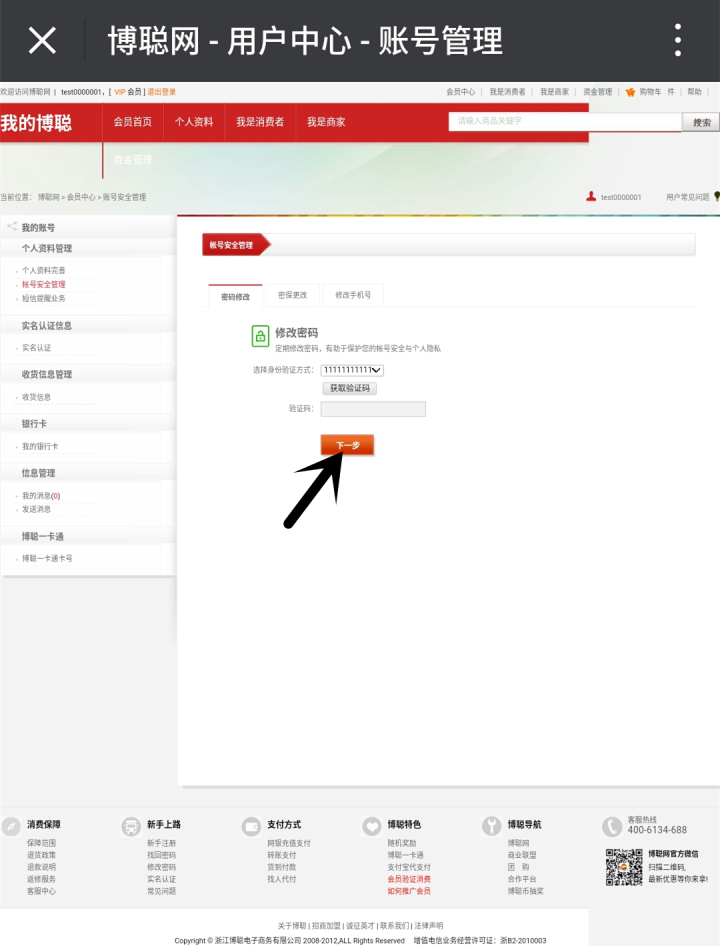Screen dimensions: 720x946
Task: Click the wallet icon beside 支付方式
Action: click(x=251, y=826)
